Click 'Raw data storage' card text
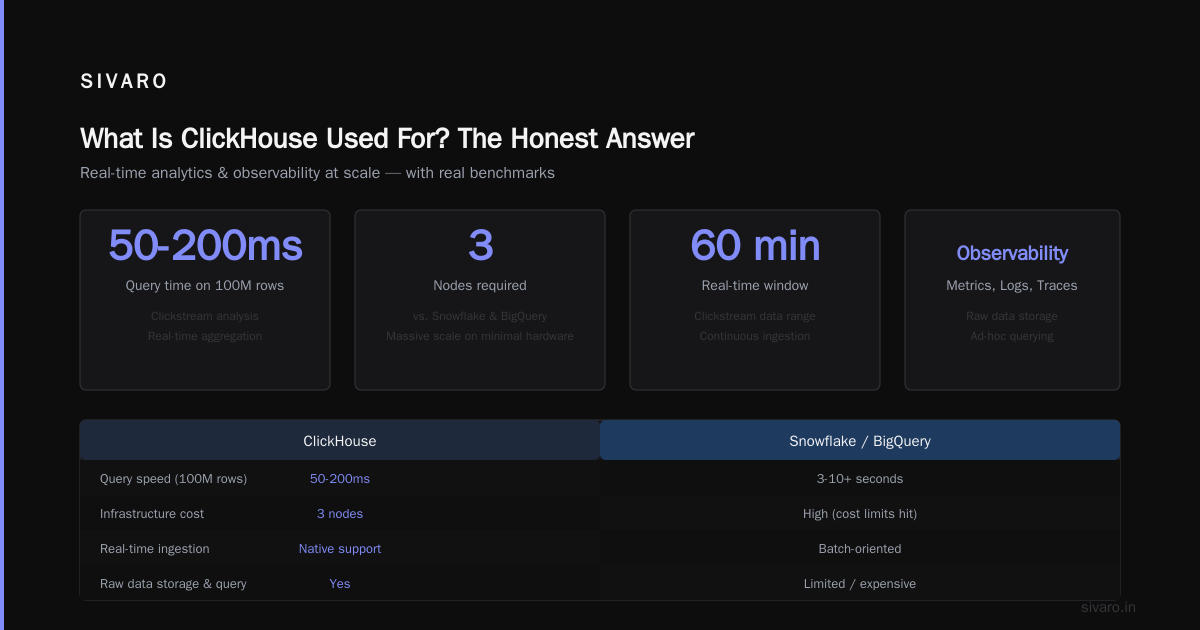This screenshot has height=630, width=1200. [x=1012, y=316]
